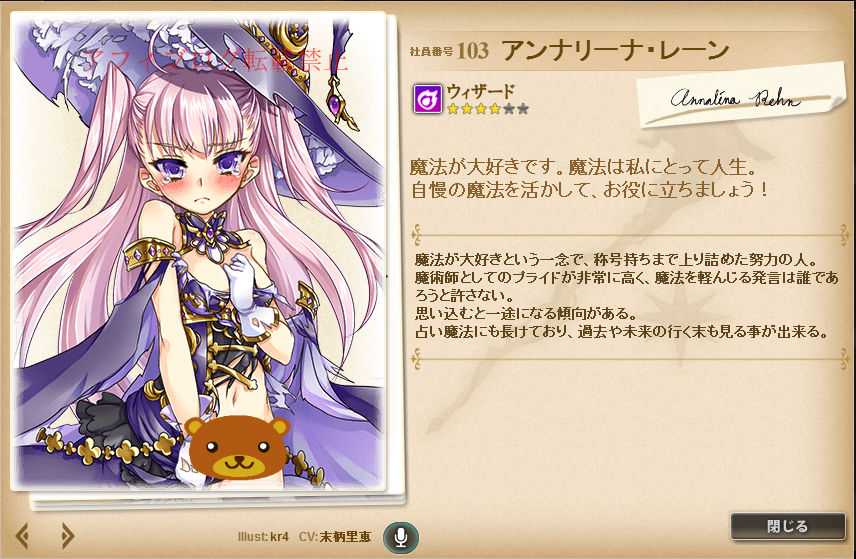Click the red watermark text on portrait
Image resolution: width=856 pixels, height=559 pixels.
point(215,61)
